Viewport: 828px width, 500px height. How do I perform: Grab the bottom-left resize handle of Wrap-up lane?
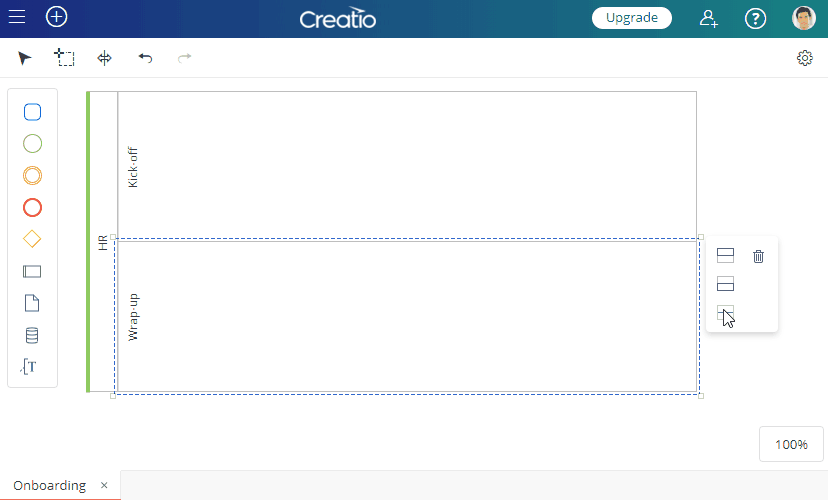click(x=113, y=395)
